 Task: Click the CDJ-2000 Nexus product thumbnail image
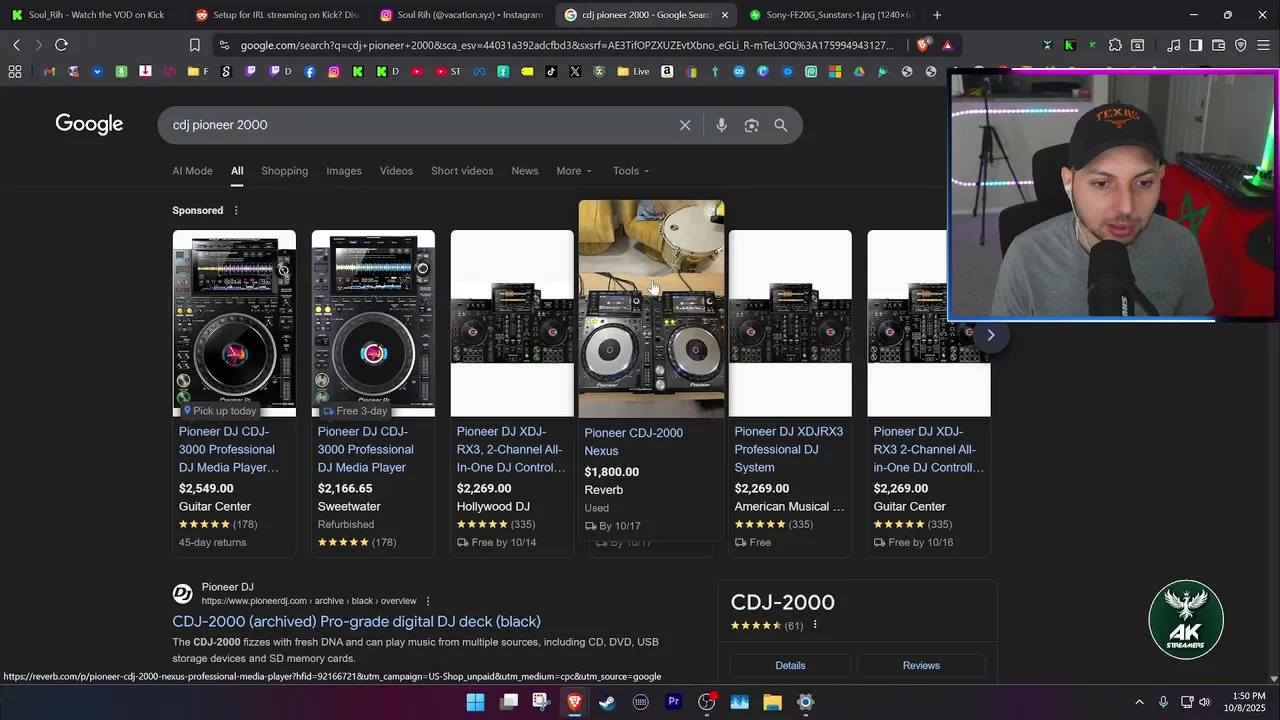coord(651,309)
